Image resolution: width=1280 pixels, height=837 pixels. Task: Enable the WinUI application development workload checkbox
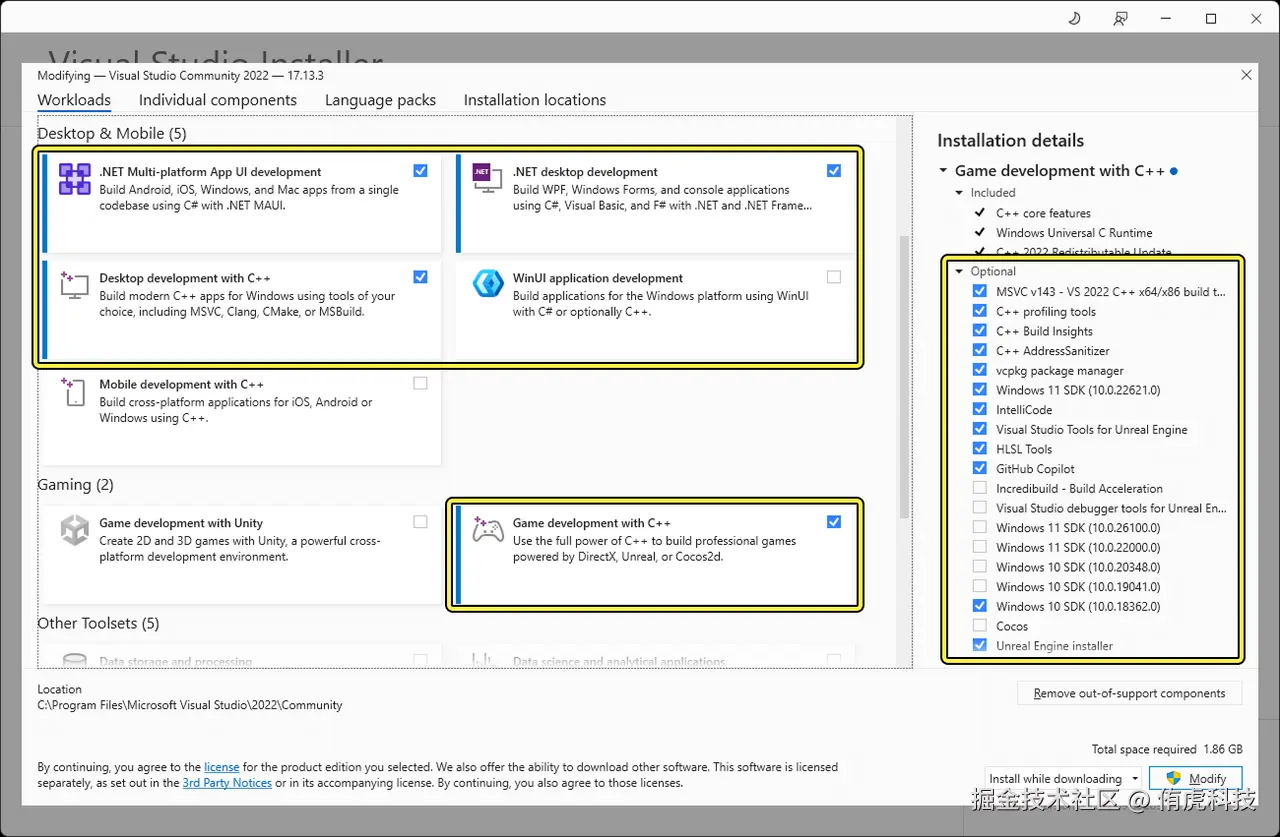(834, 277)
